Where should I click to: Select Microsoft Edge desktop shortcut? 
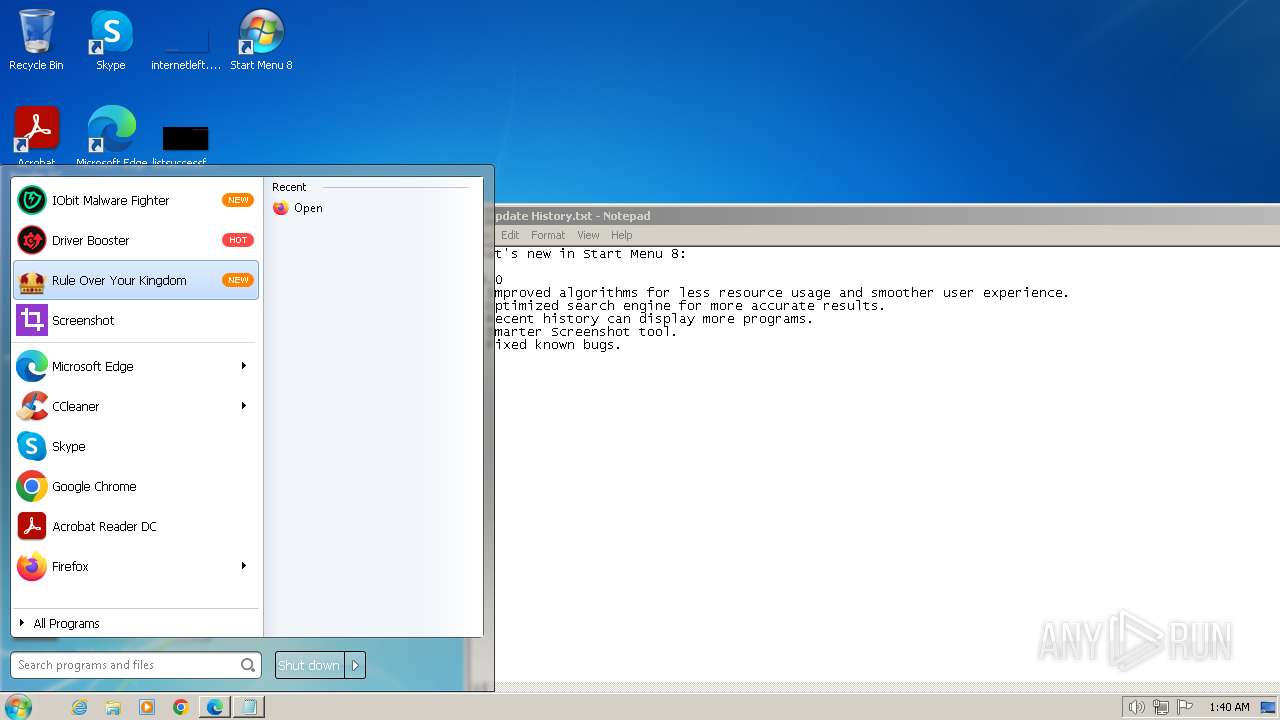(111, 136)
